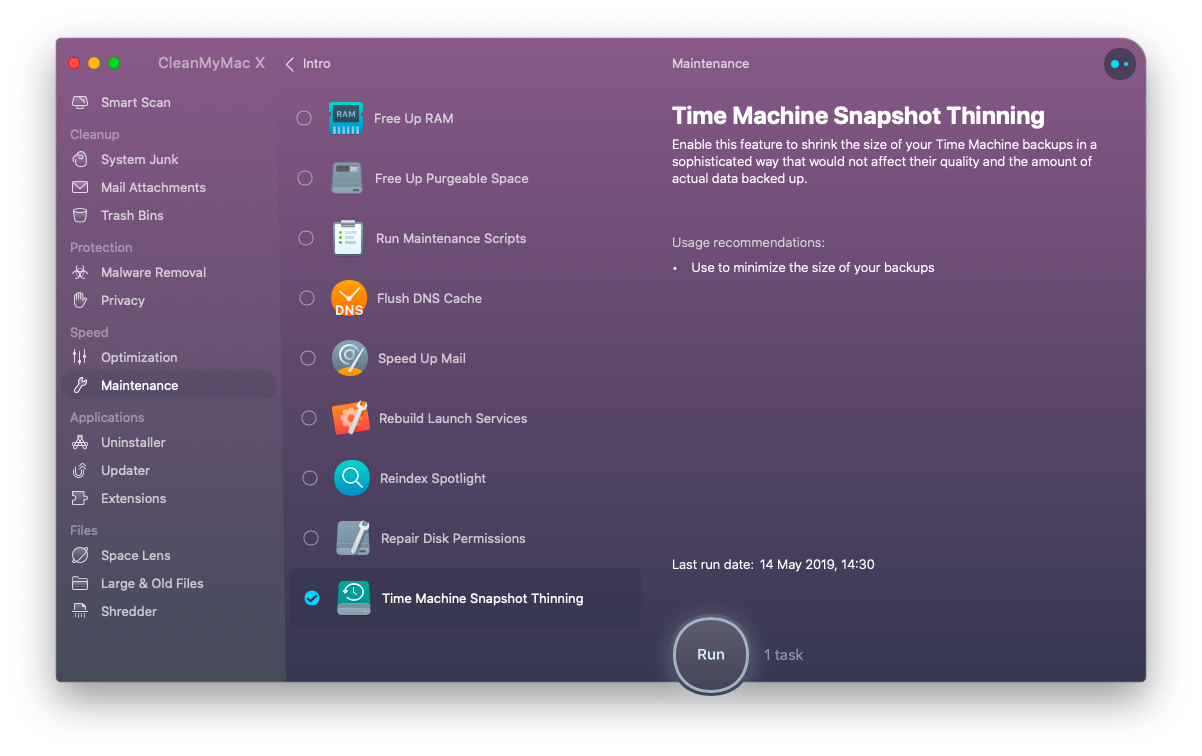
Task: Click the orange Flush DNS Cache icon
Action: coord(349,298)
